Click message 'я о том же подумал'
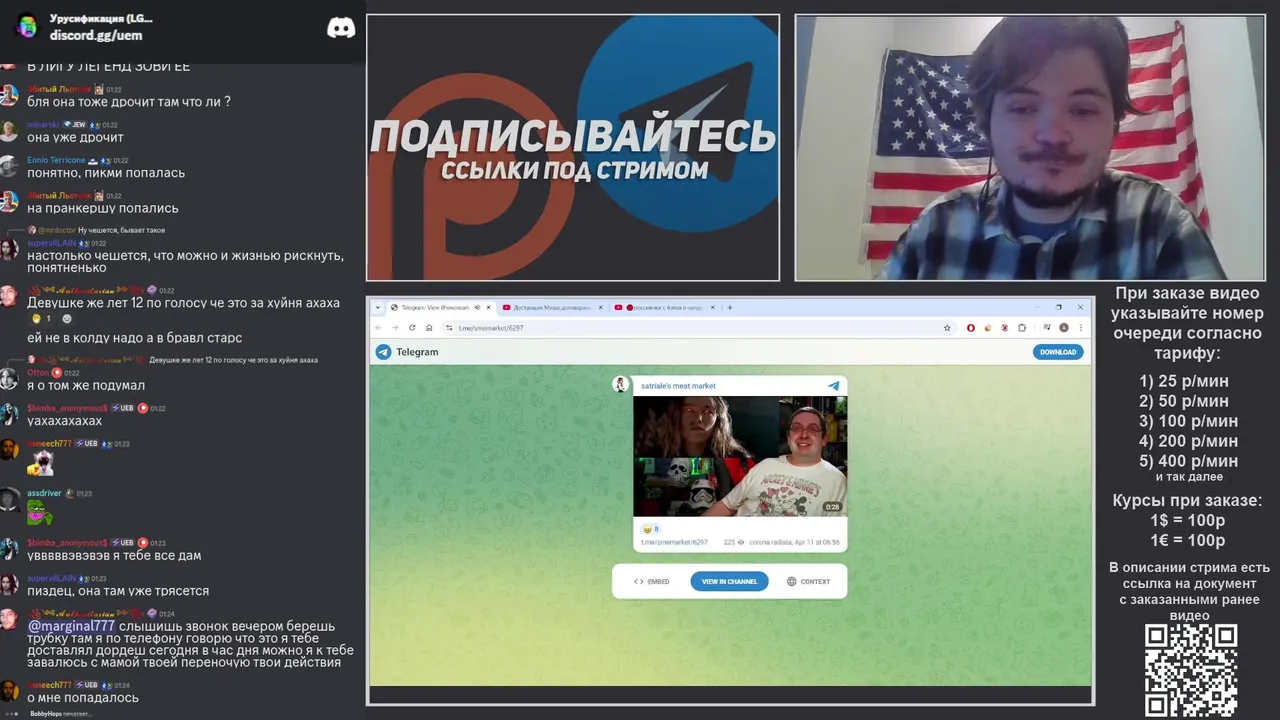Image resolution: width=1280 pixels, height=720 pixels. point(86,385)
